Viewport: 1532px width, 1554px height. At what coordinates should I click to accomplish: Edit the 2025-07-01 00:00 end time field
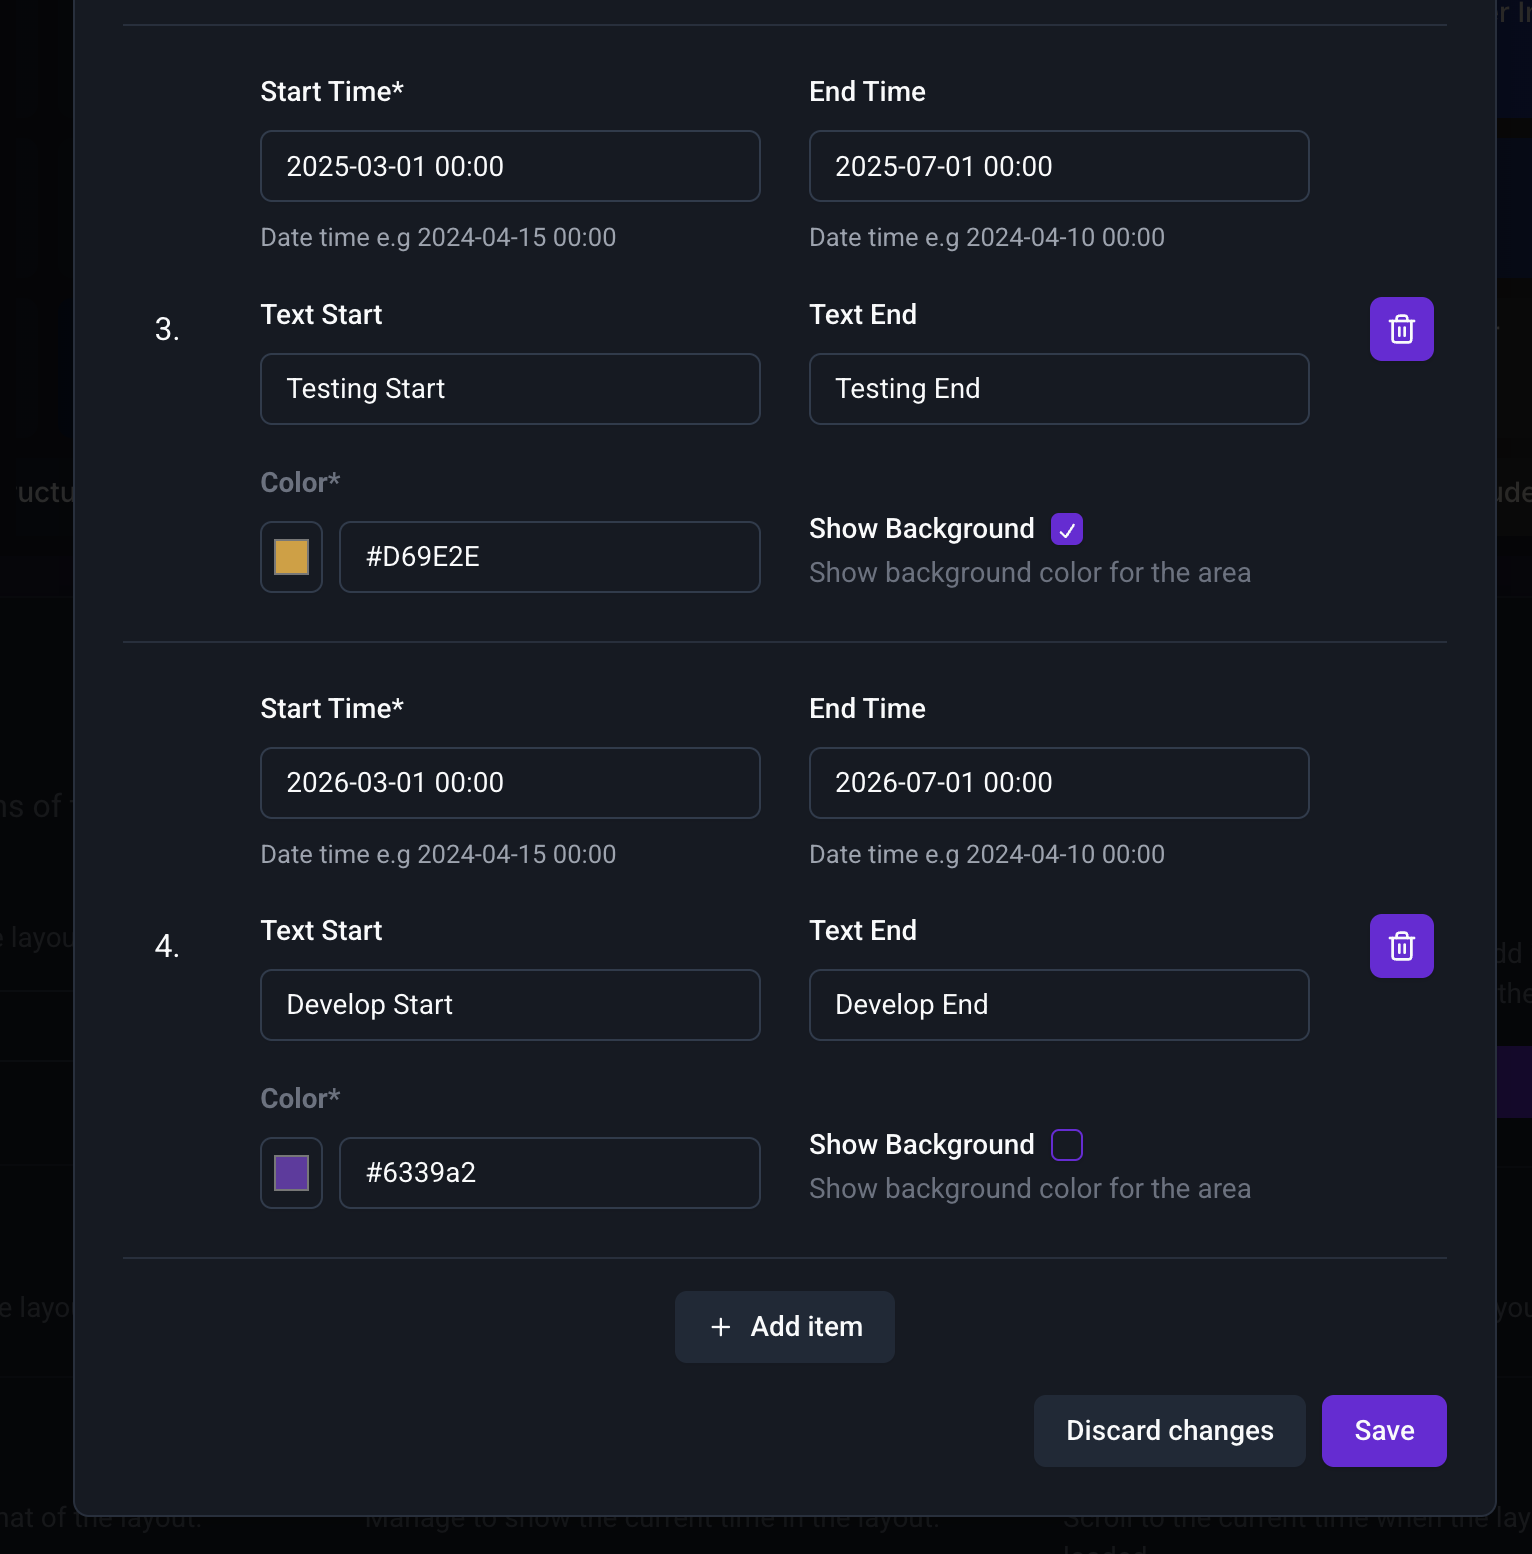click(1059, 166)
